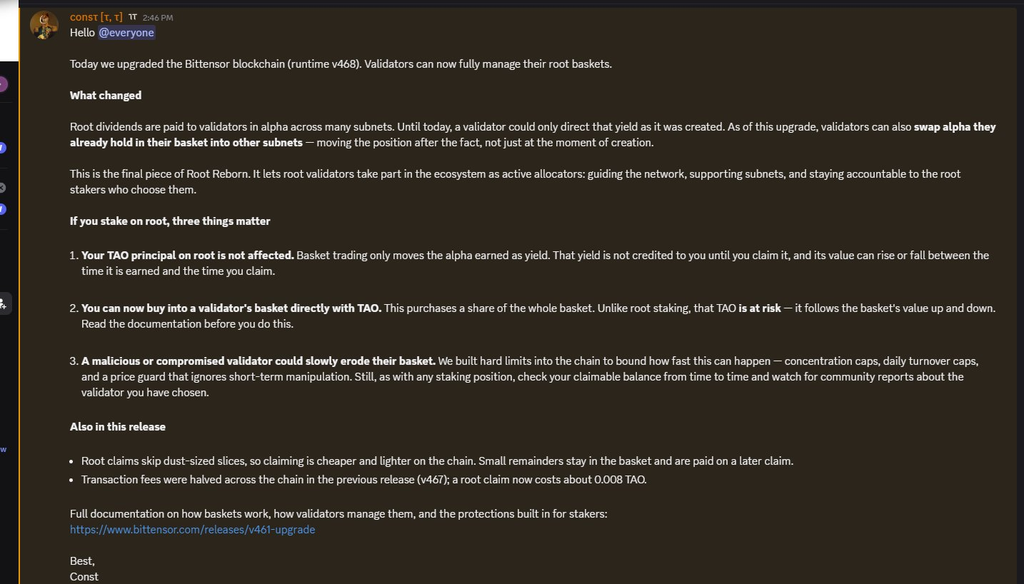Click the blue partially hidden text at left edge

pyautogui.click(x=3, y=449)
